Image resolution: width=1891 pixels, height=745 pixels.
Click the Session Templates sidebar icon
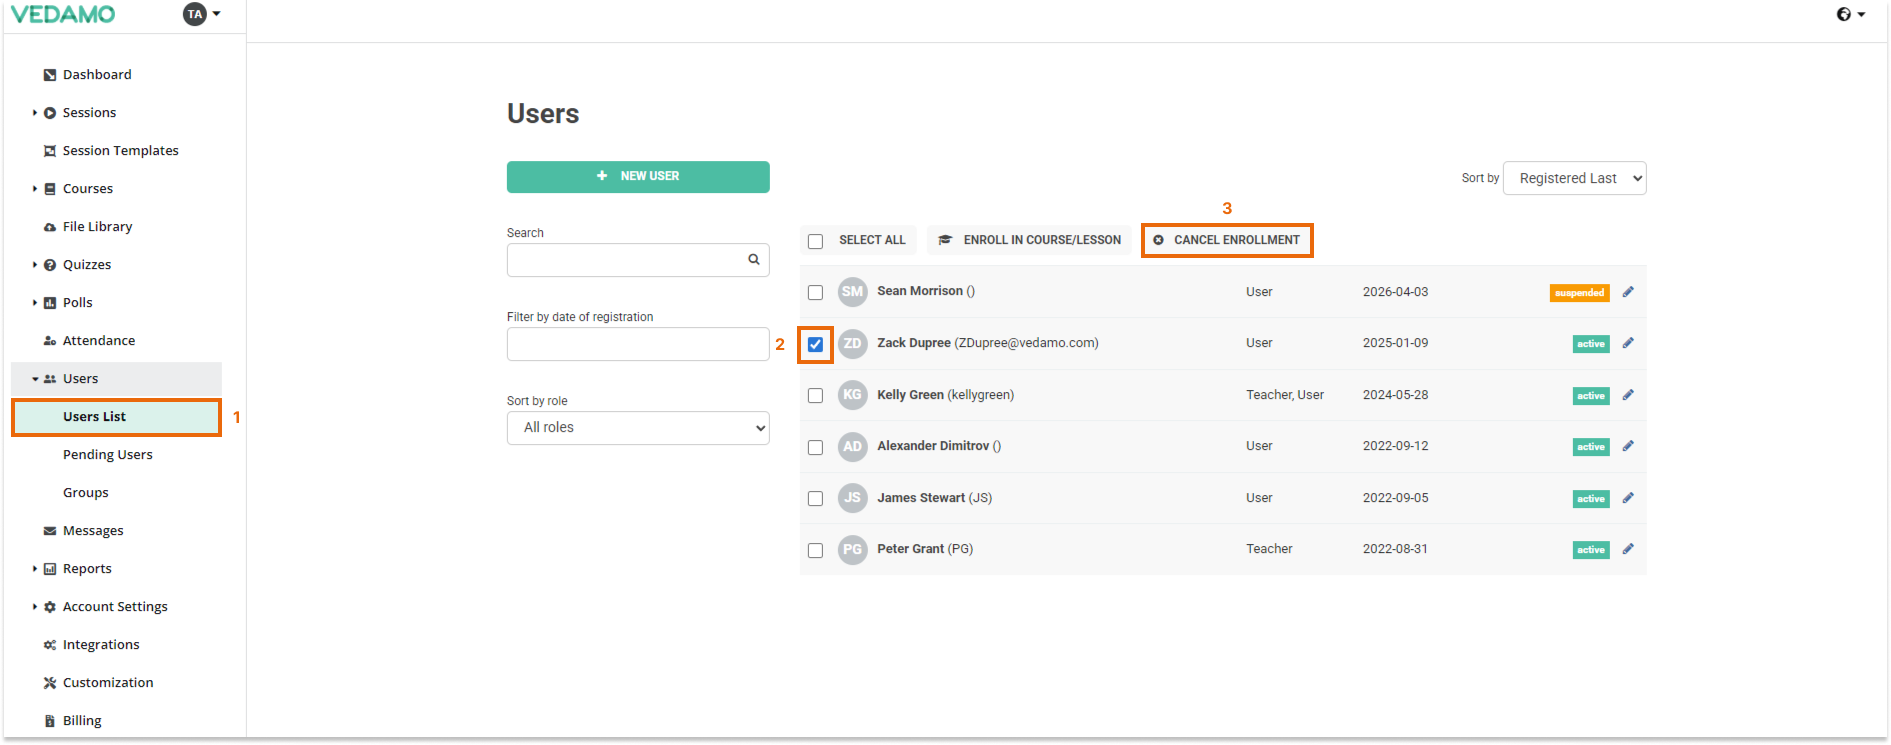pos(50,151)
